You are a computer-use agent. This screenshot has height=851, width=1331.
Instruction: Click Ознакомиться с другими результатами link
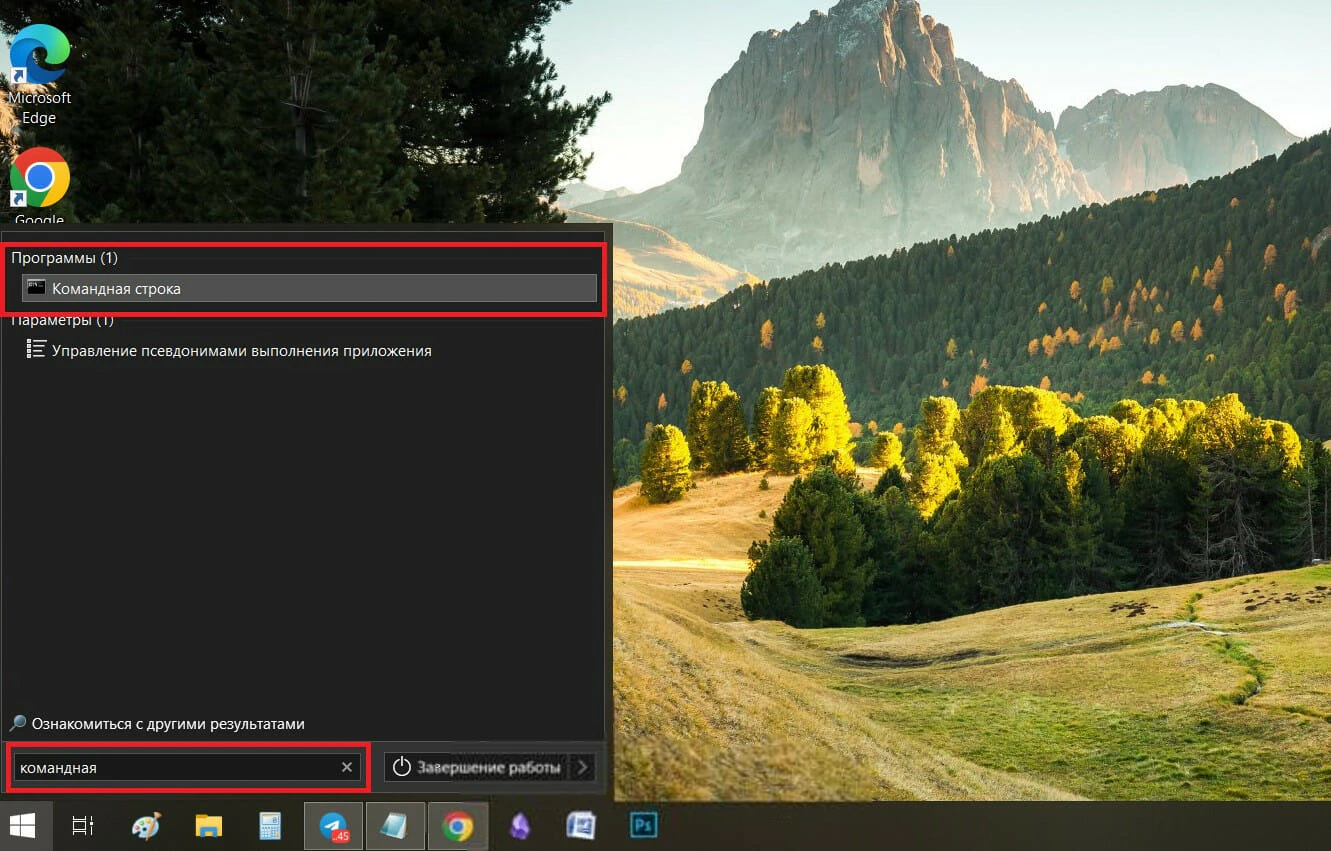click(x=168, y=724)
